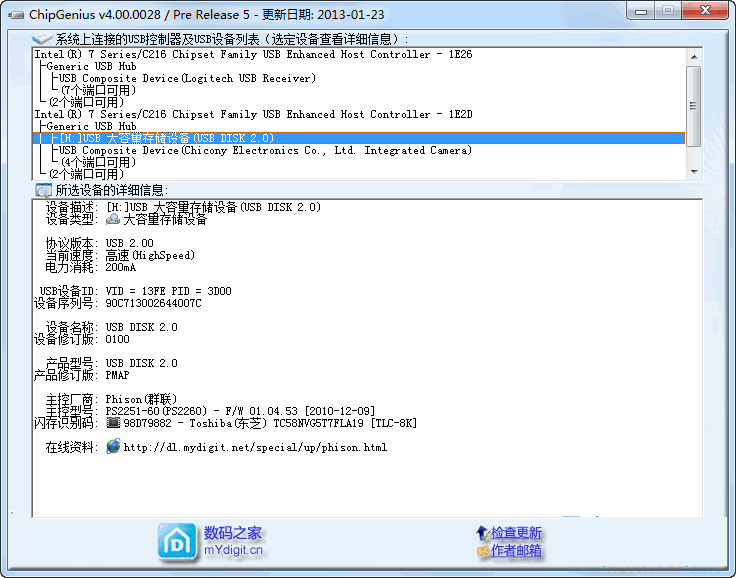Select the Logitech USB Receiver composite device
This screenshot has height=578, width=736.
click(187, 78)
